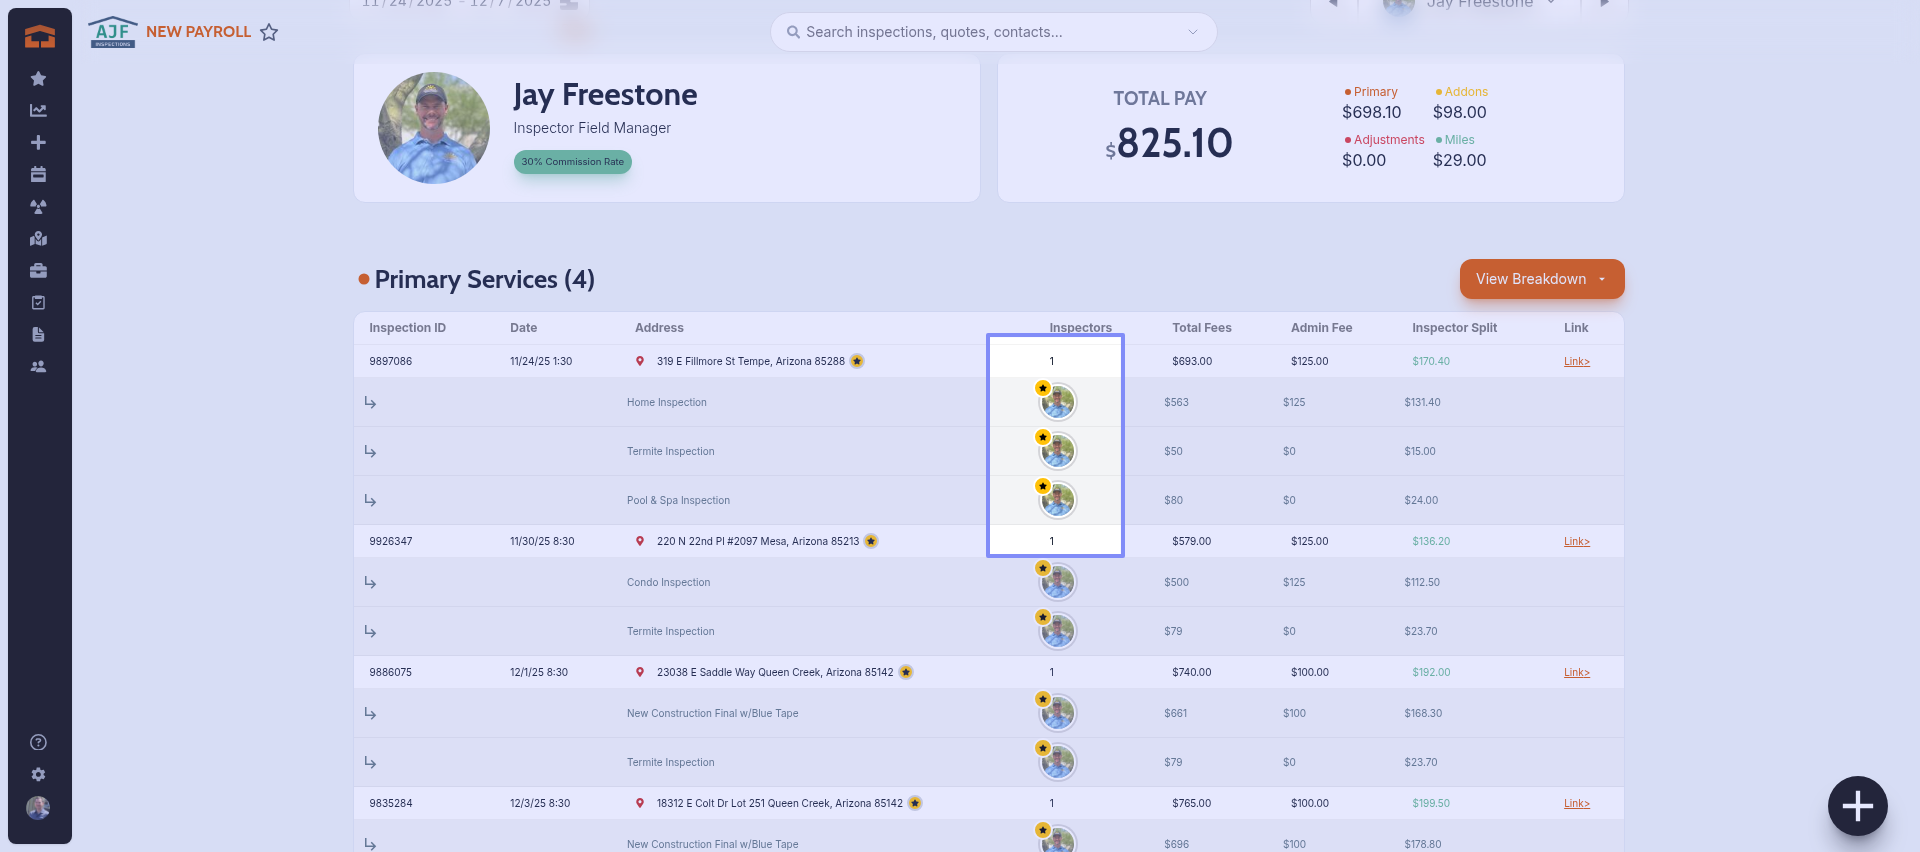Open settings gear in sidebar

pyautogui.click(x=38, y=775)
